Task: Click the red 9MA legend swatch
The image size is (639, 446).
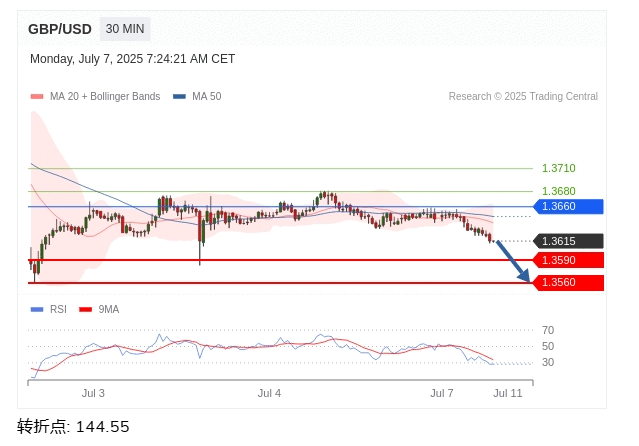Action: [x=86, y=310]
